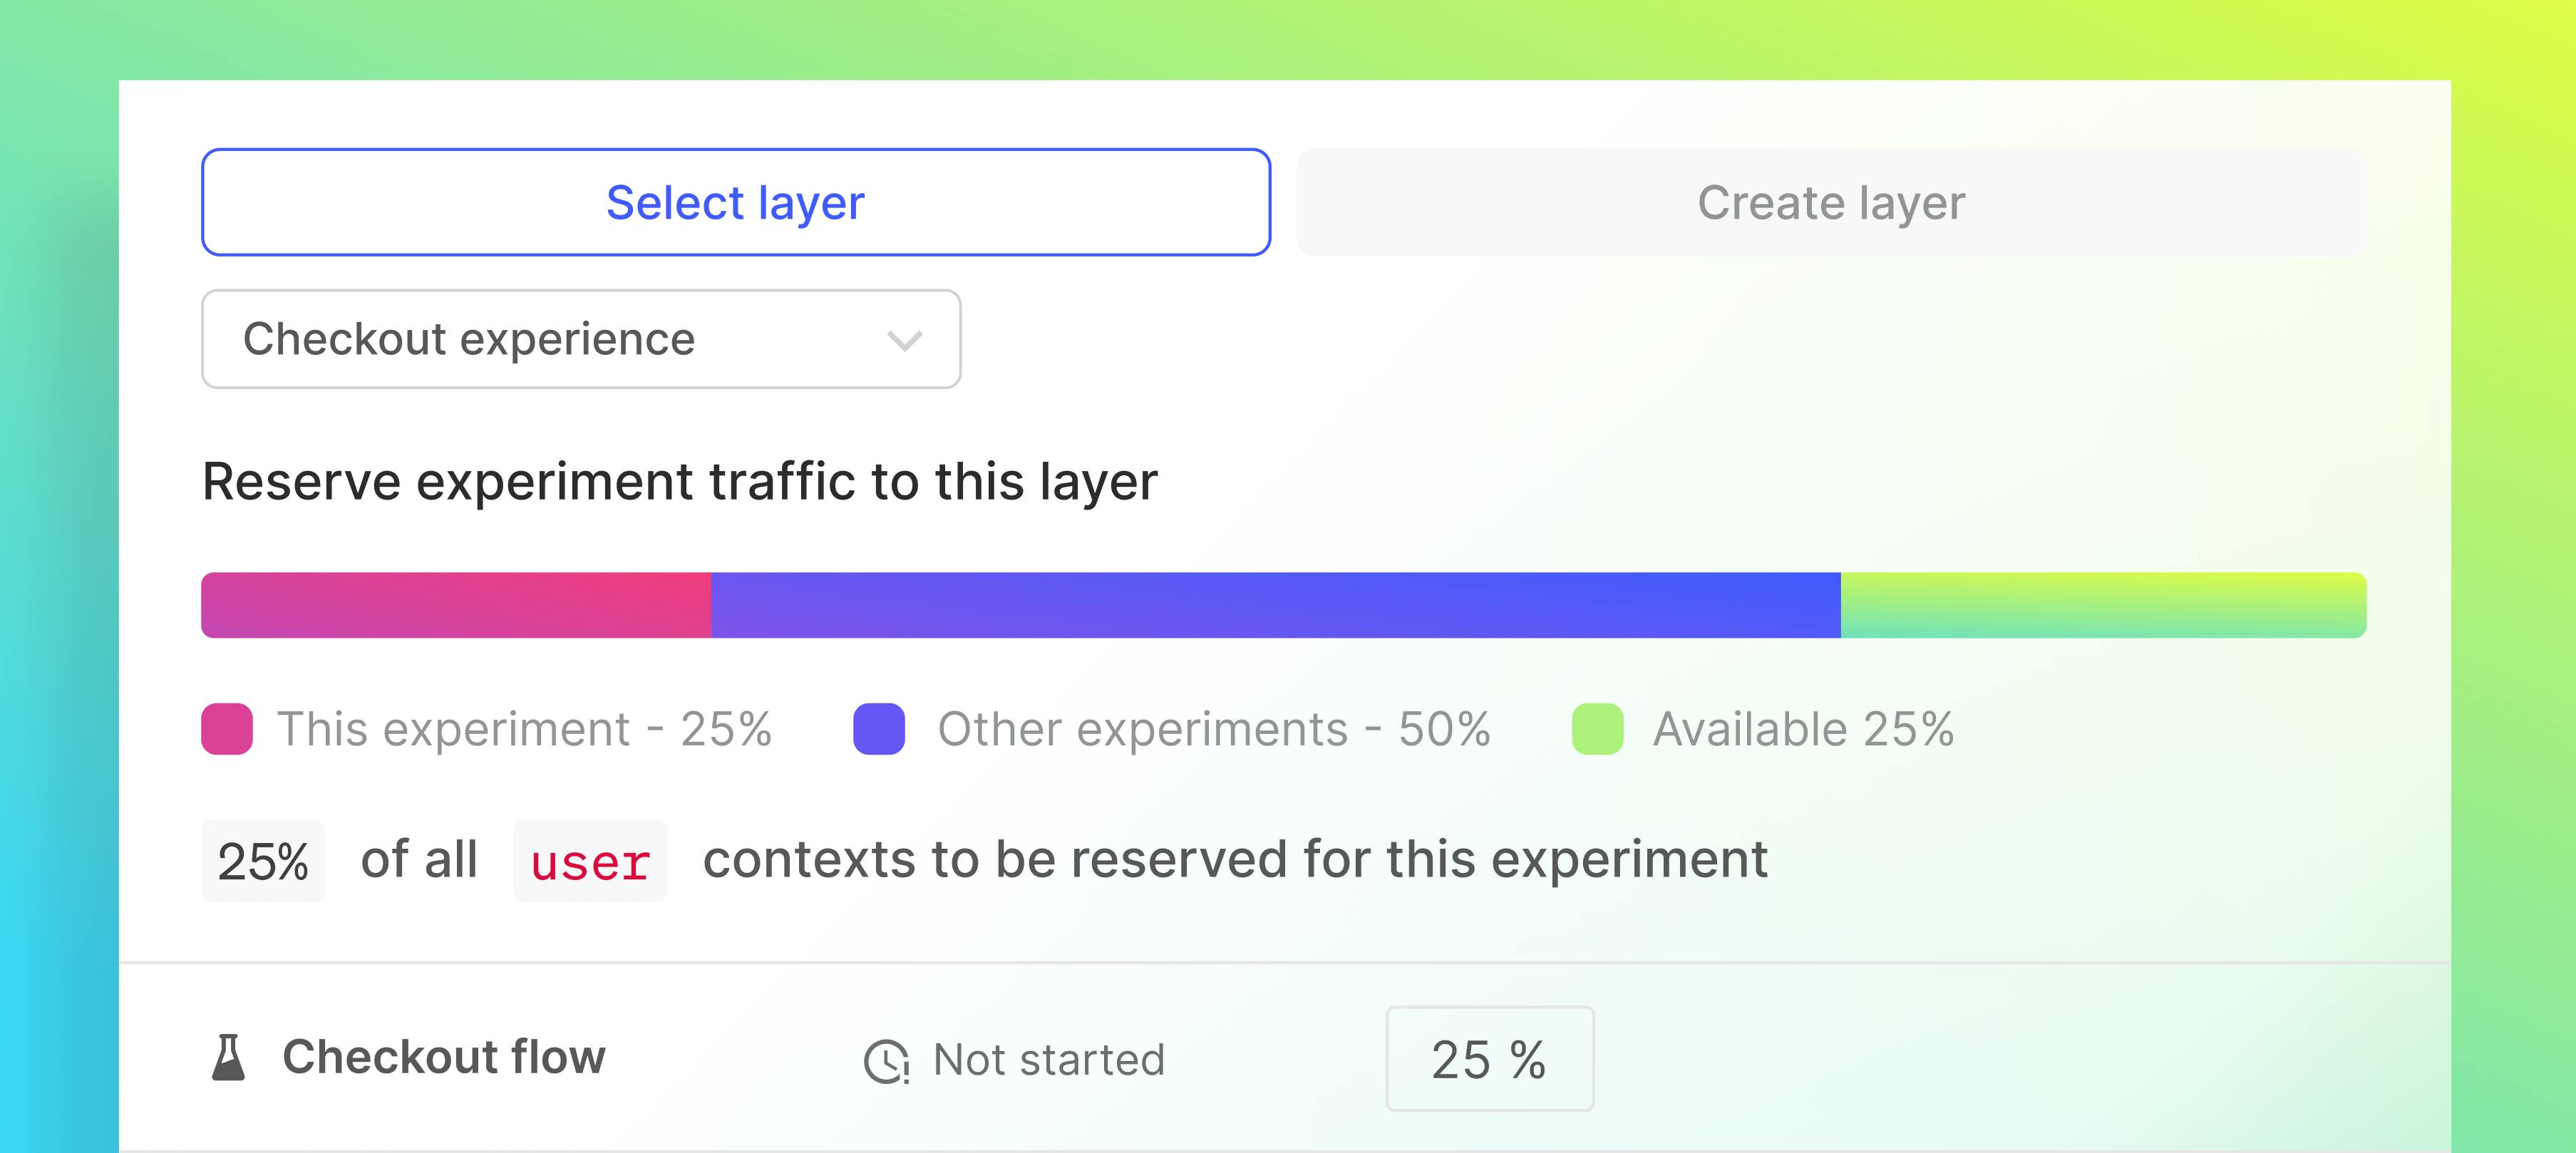Screen dimensions: 2576x1153
Task: Click the Not started clock icon
Action: [x=886, y=1061]
